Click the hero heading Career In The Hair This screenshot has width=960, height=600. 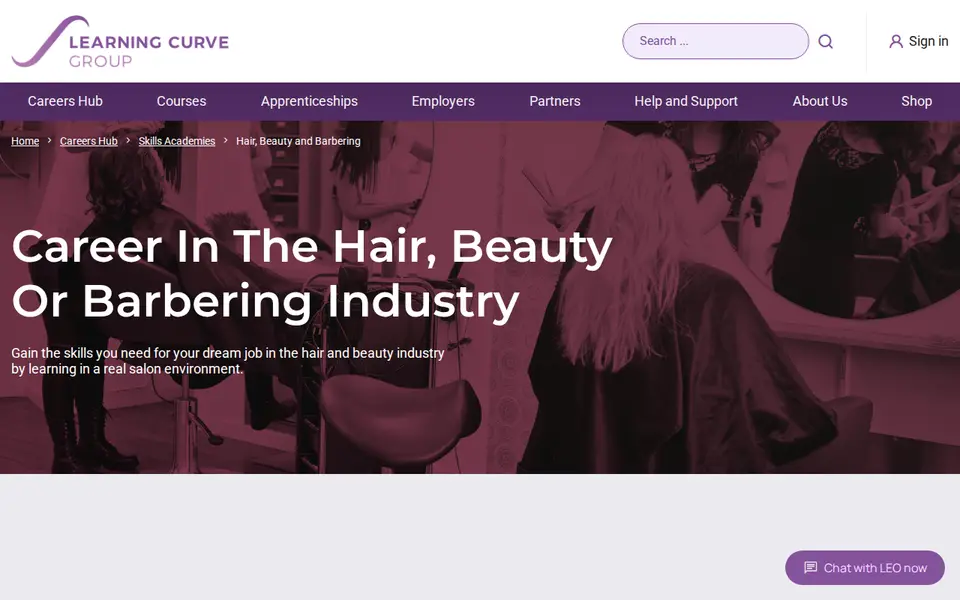[x=312, y=273]
